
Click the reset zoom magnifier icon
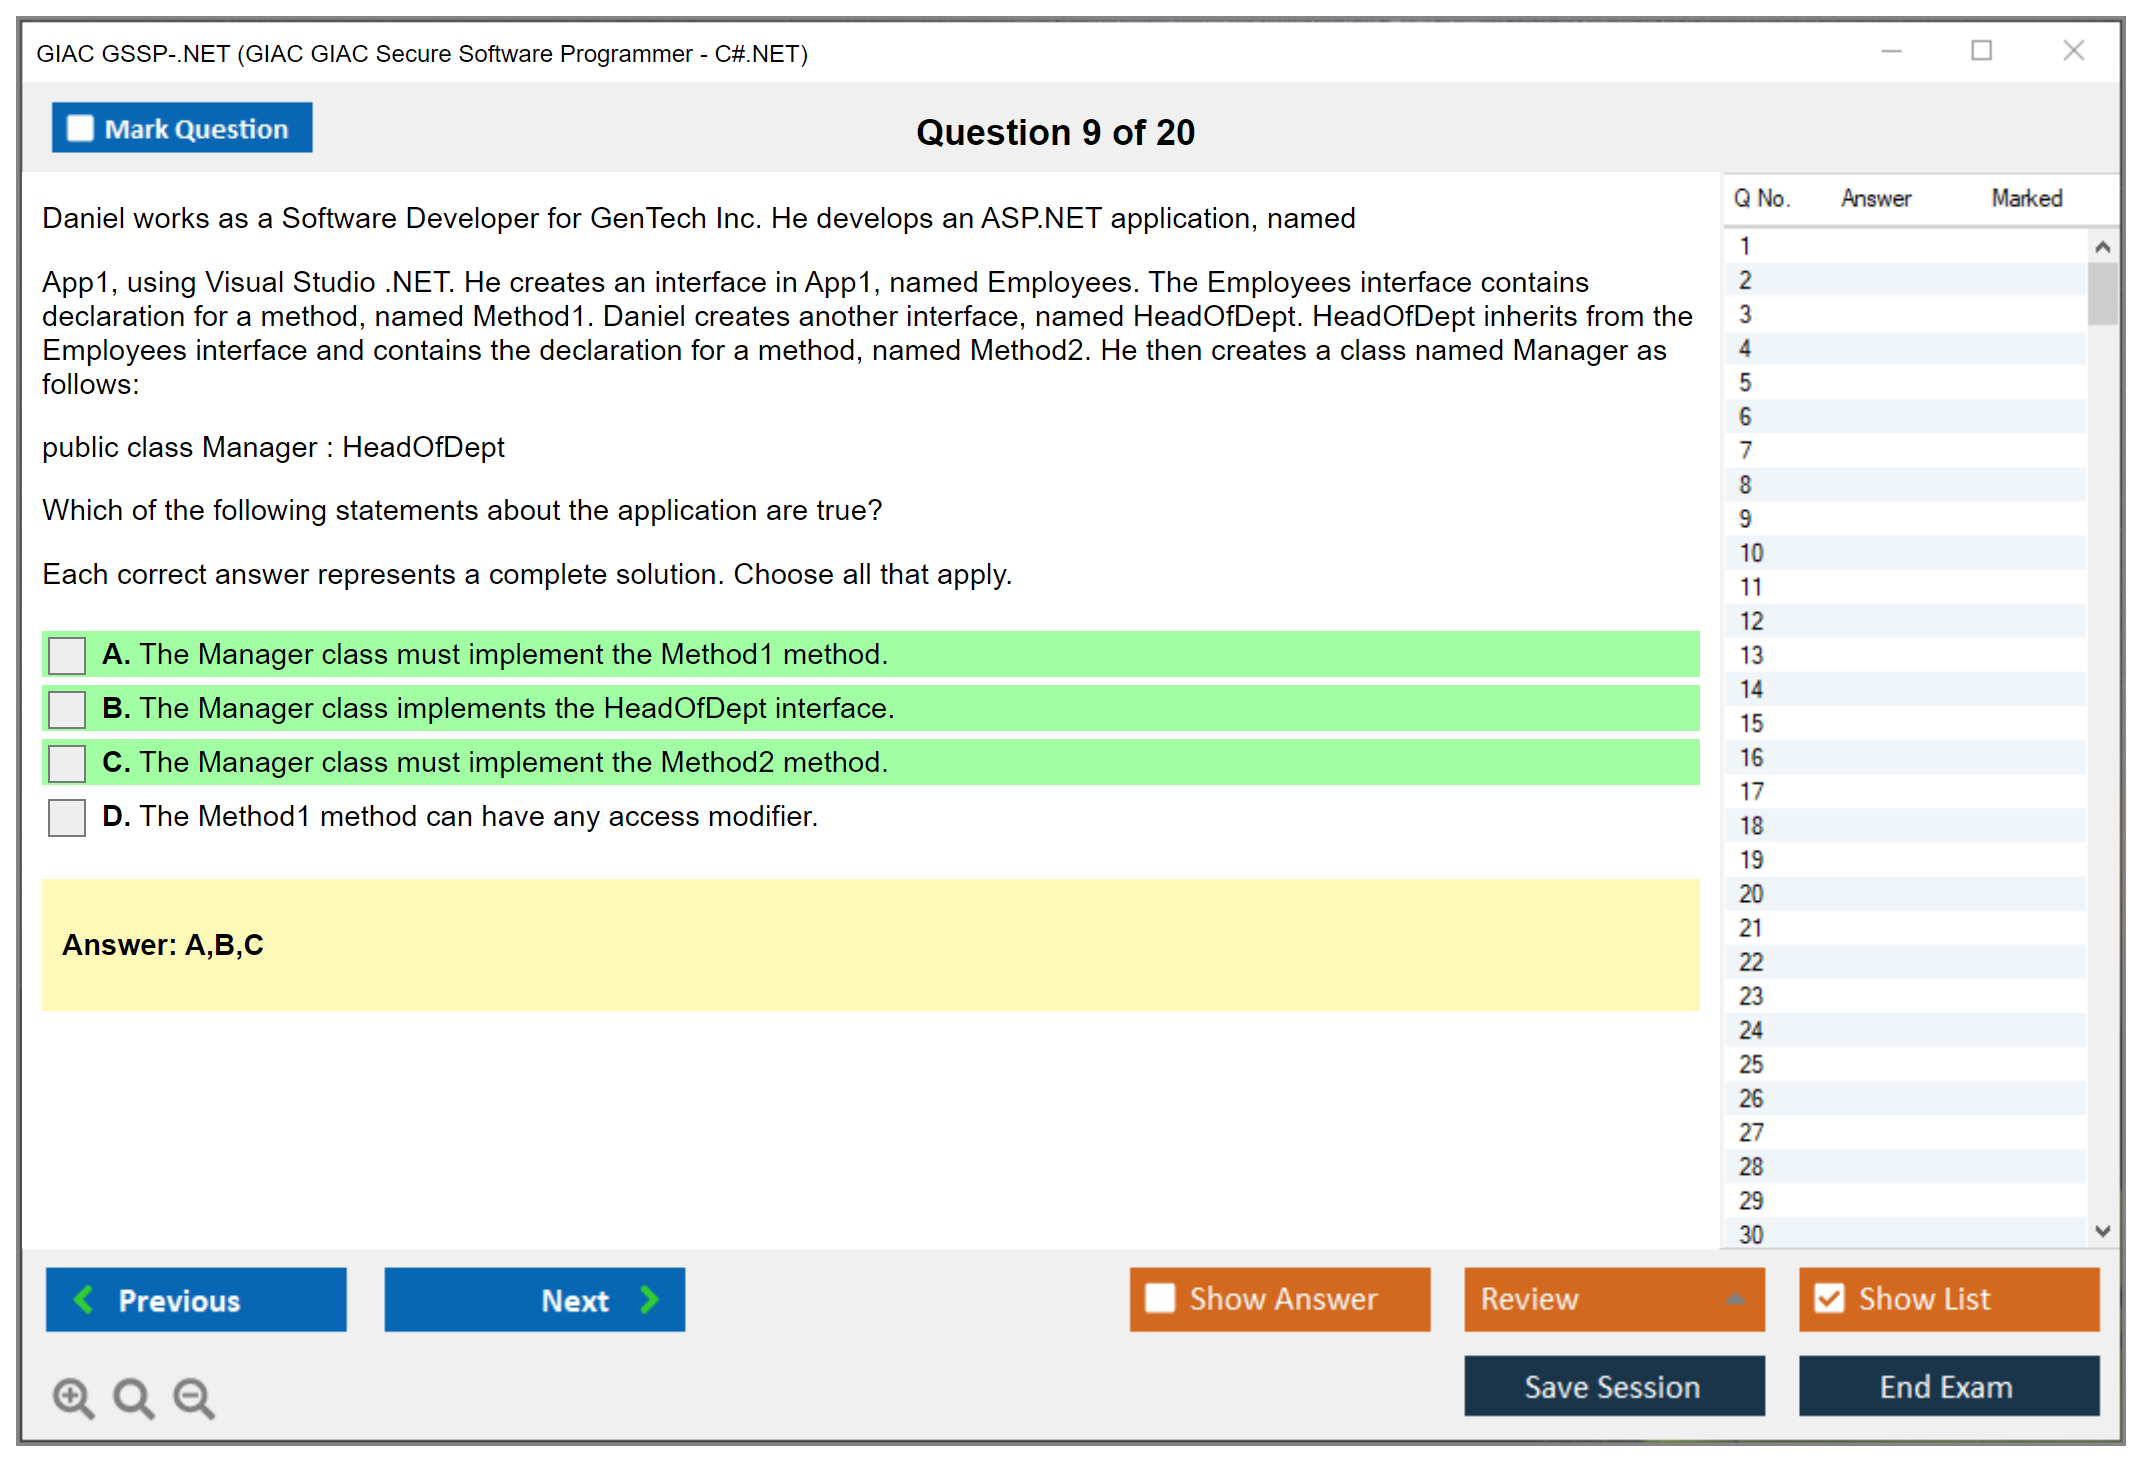pos(133,1397)
